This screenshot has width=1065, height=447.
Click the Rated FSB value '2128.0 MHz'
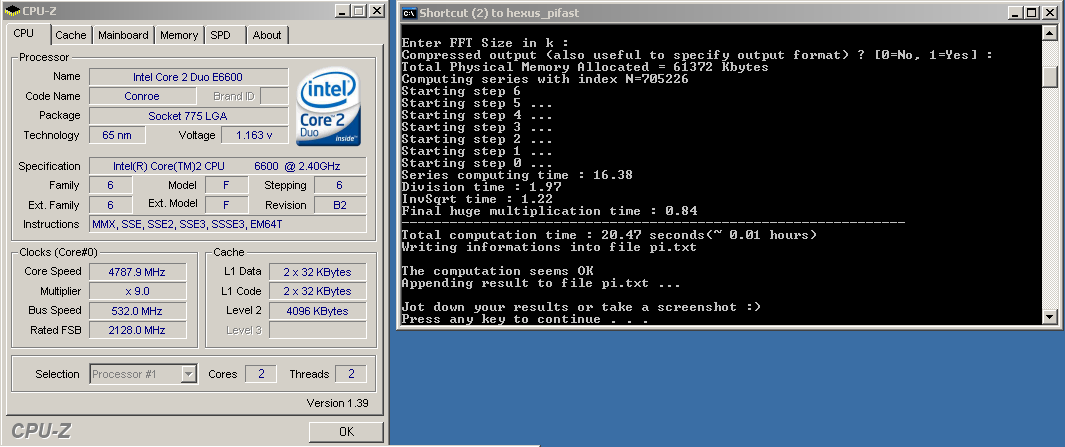point(137,330)
